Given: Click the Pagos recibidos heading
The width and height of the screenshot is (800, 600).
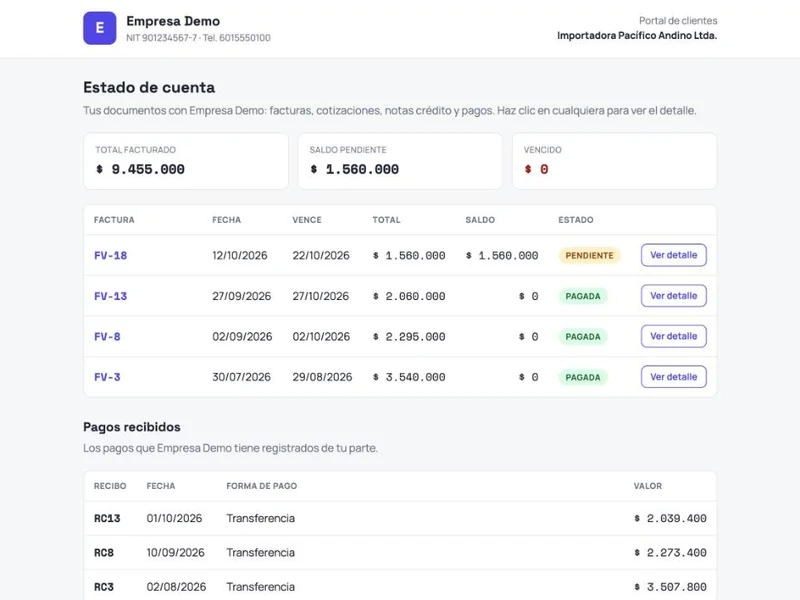Looking at the screenshot, I should (x=132, y=428).
